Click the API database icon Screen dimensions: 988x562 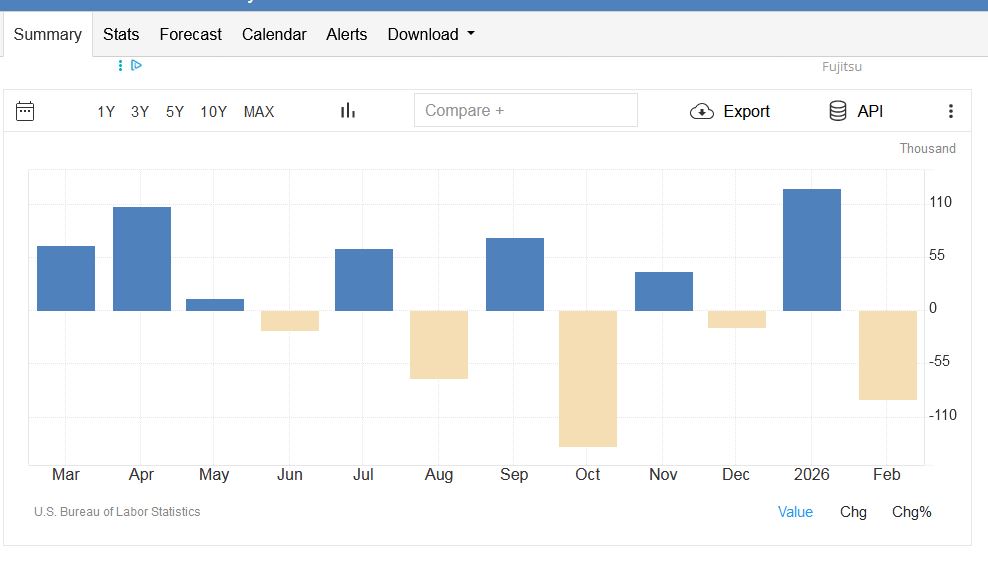coord(838,111)
